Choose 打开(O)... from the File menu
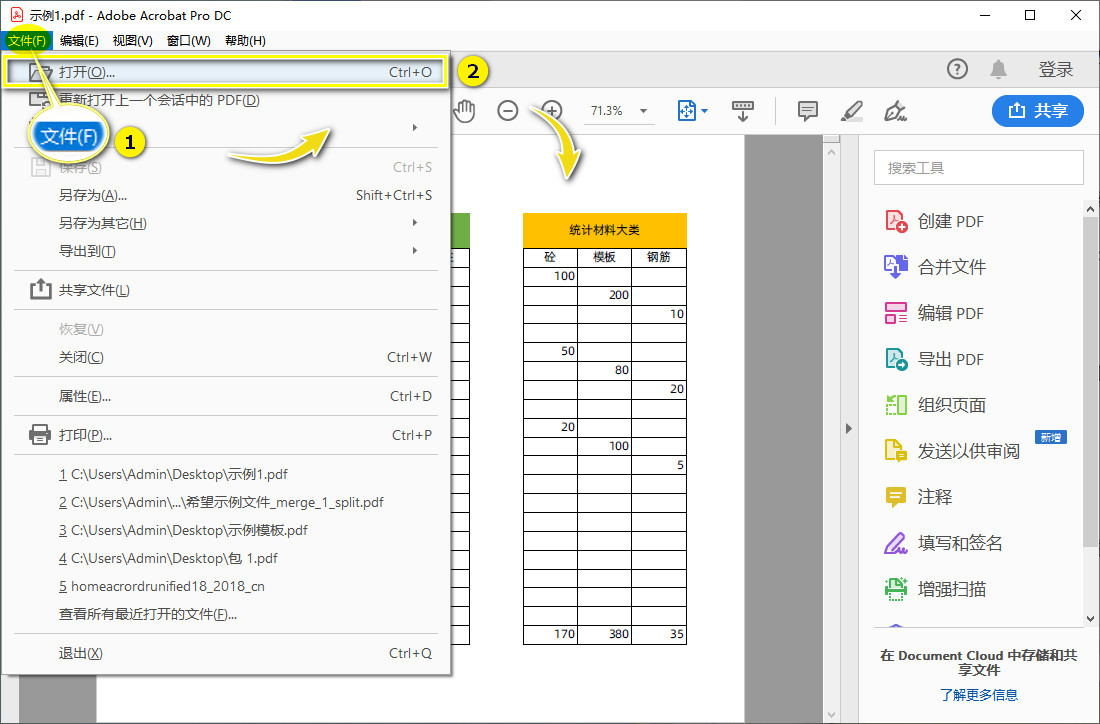Image resolution: width=1100 pixels, height=724 pixels. point(225,72)
